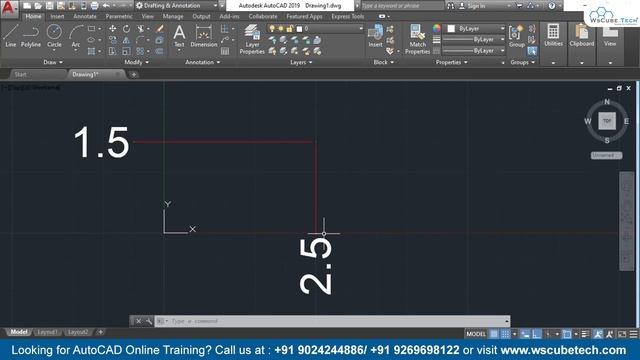This screenshot has width=640, height=360.
Task: Activate the Fillet modify tool
Action: click(x=140, y=40)
